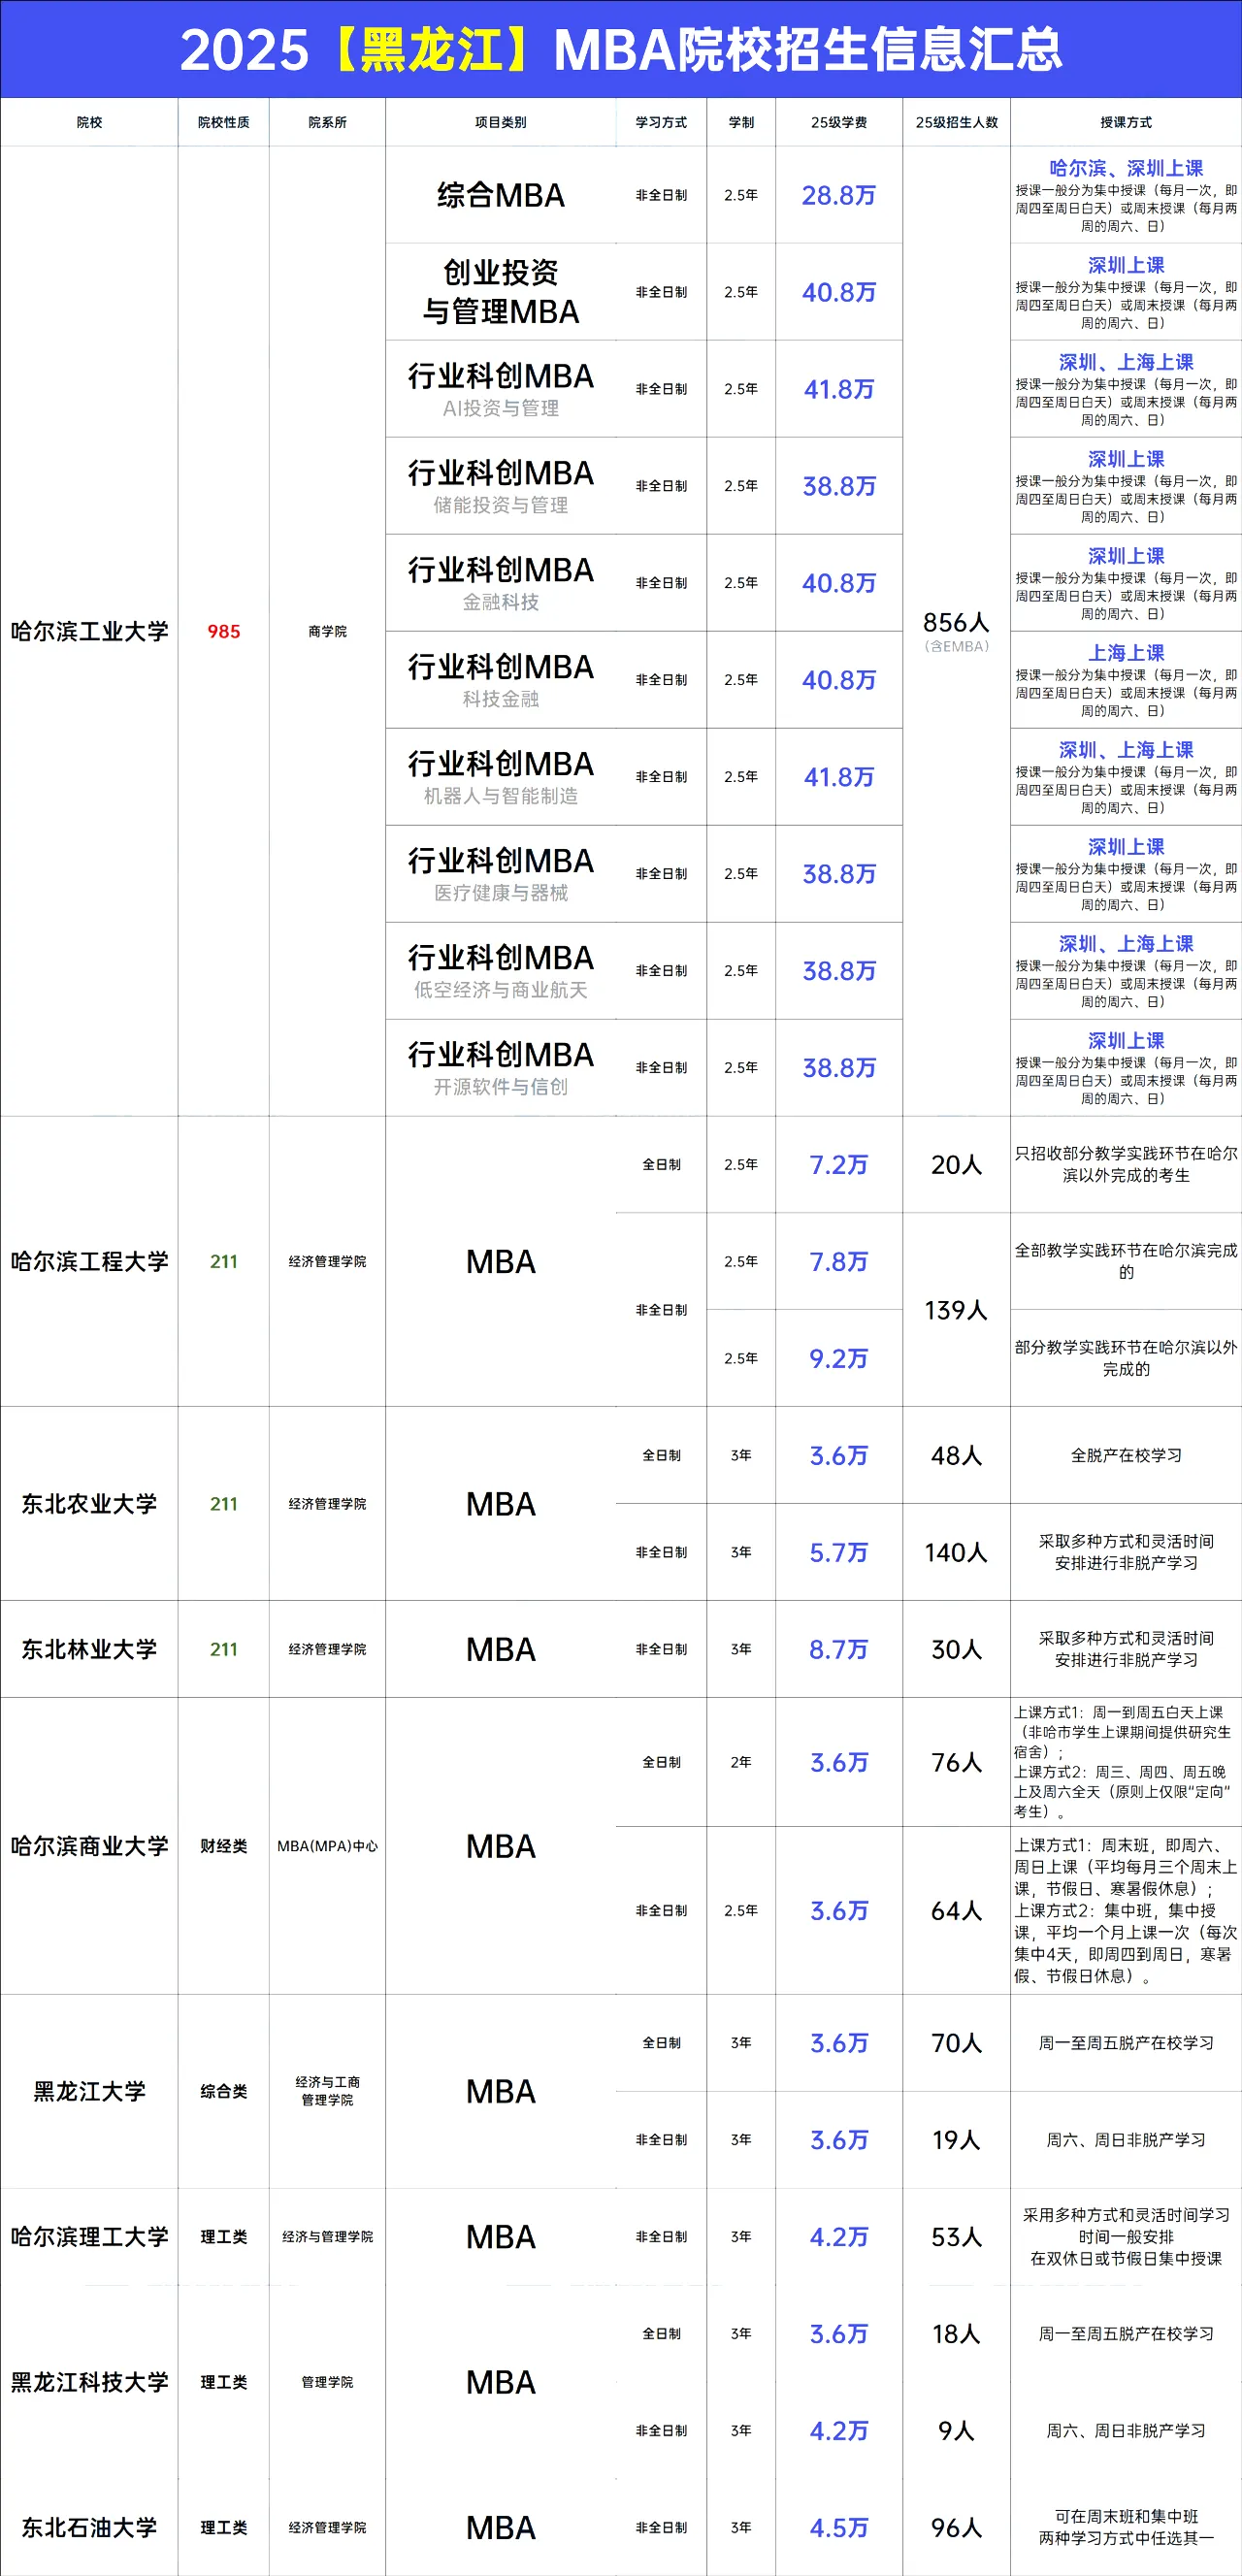Click 全脱产在校学习 teaching mode
The height and width of the screenshot is (2576, 1242).
pyautogui.click(x=1126, y=1456)
